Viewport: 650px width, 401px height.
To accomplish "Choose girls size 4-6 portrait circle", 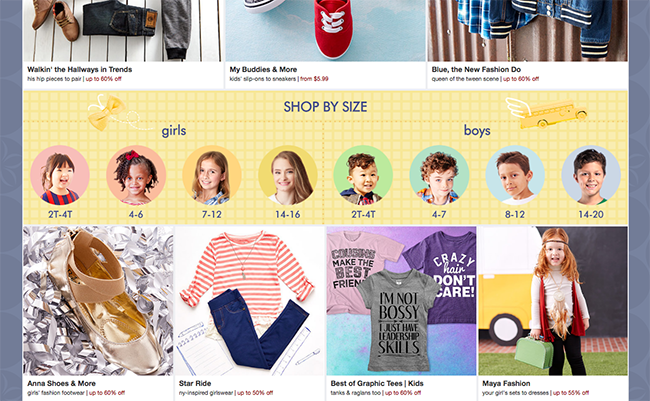I will click(x=136, y=175).
